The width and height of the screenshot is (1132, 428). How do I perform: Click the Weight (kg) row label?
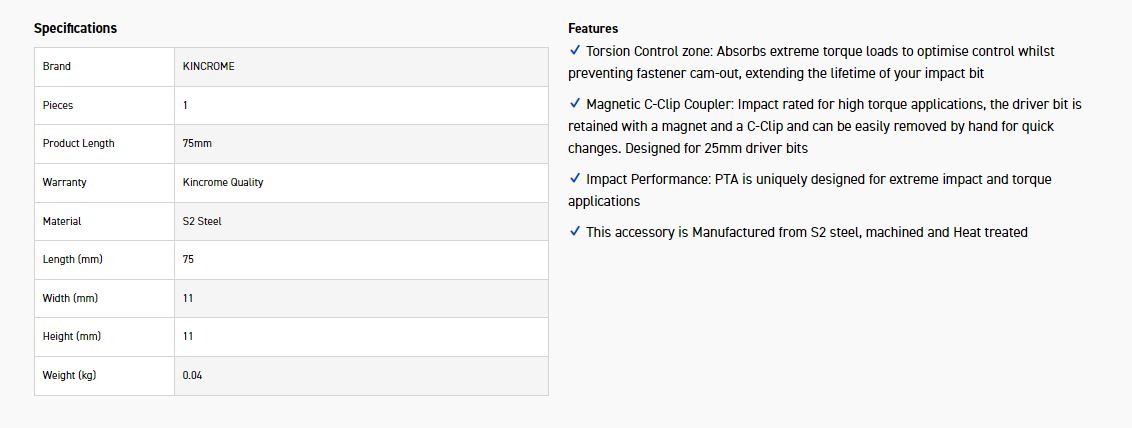(x=69, y=375)
